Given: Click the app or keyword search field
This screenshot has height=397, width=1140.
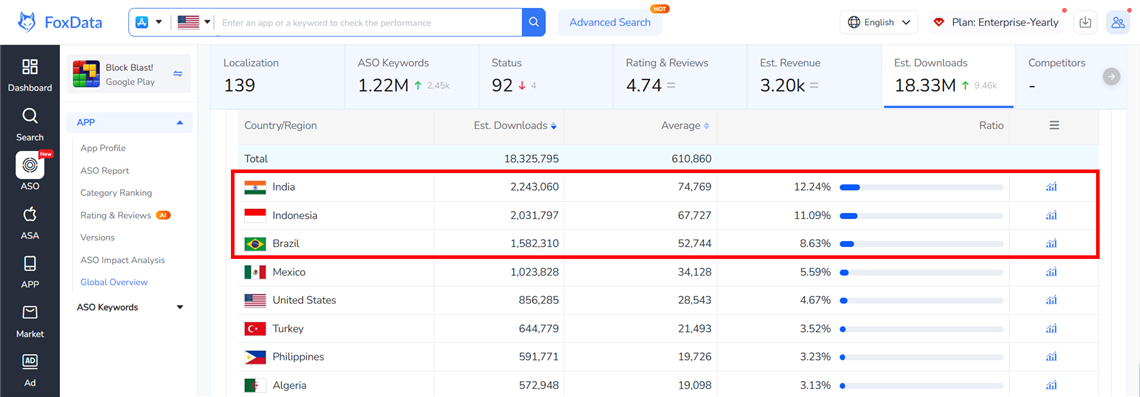Looking at the screenshot, I should pyautogui.click(x=370, y=23).
